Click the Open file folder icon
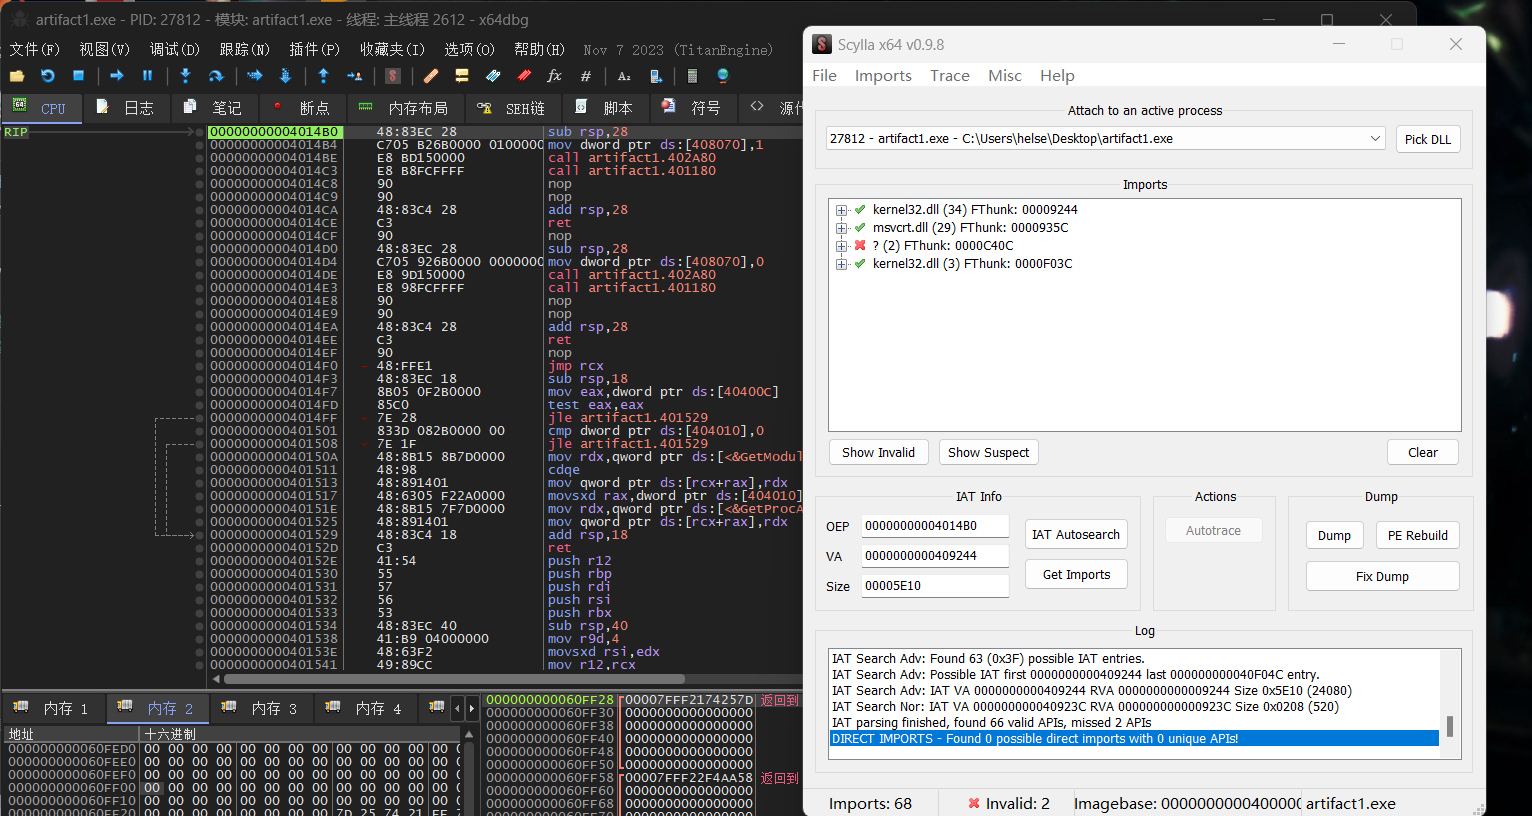Screen dimensions: 1532x816 pos(17,76)
